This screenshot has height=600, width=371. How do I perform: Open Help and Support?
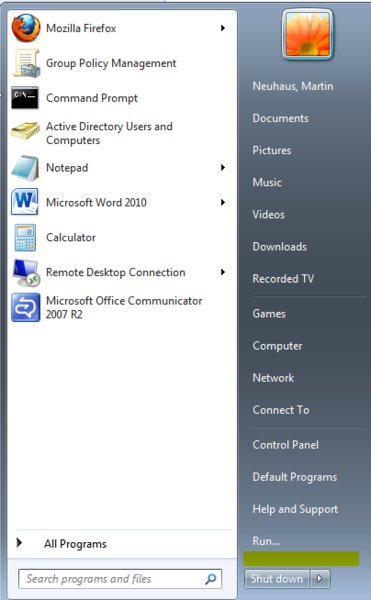(295, 509)
